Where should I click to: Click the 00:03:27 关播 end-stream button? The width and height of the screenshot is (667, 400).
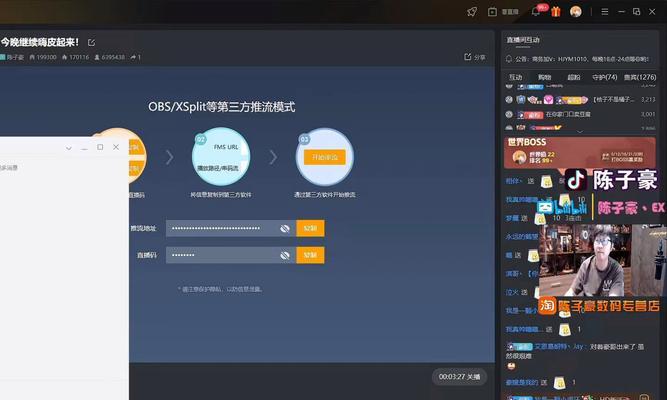(459, 377)
